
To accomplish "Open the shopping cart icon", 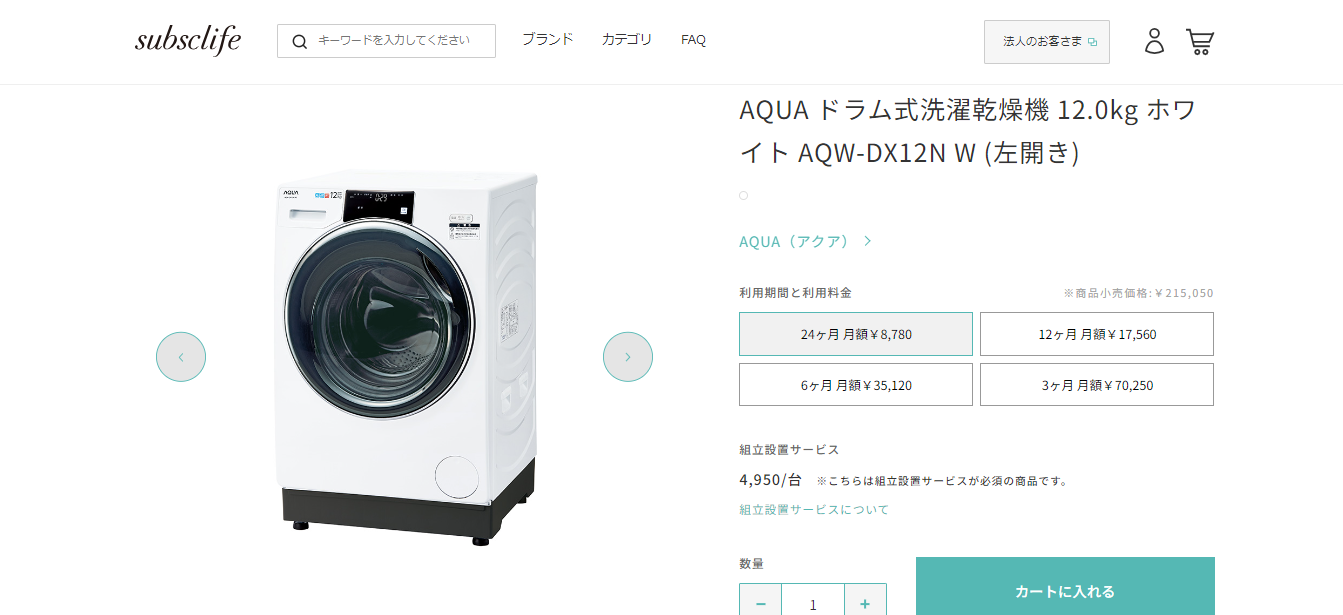I will point(1199,41).
